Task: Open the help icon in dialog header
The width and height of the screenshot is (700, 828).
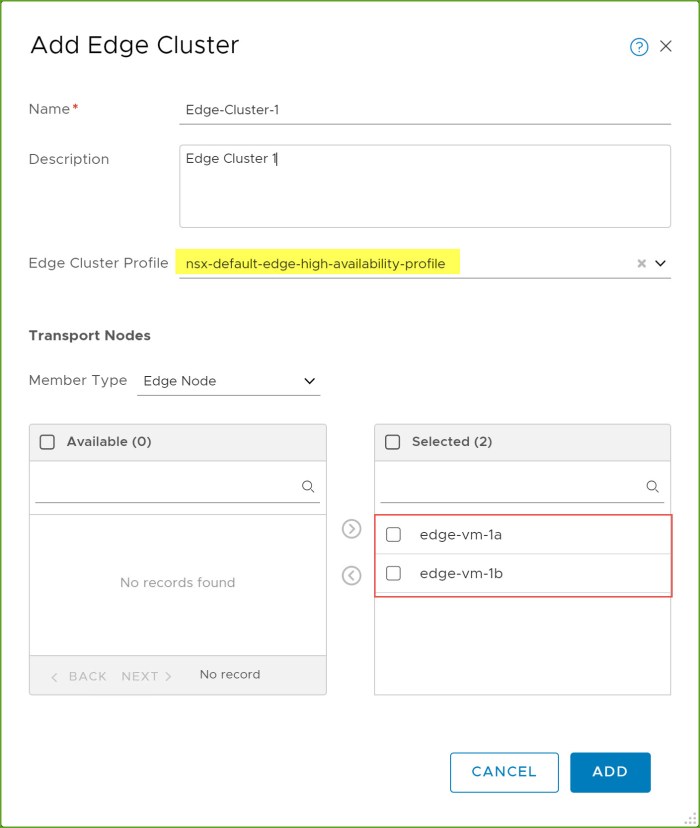Action: [x=639, y=47]
